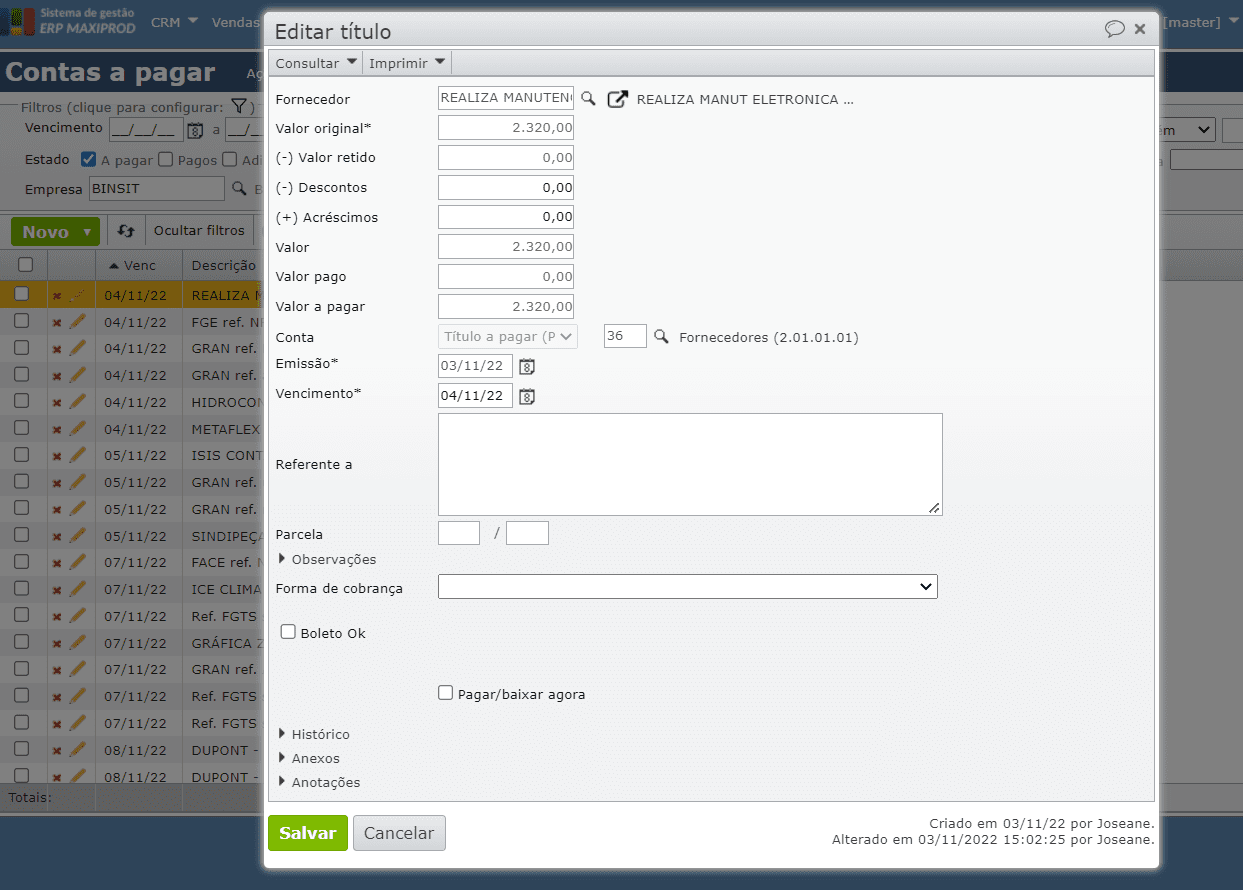Check Pagos state filter

pos(166,159)
